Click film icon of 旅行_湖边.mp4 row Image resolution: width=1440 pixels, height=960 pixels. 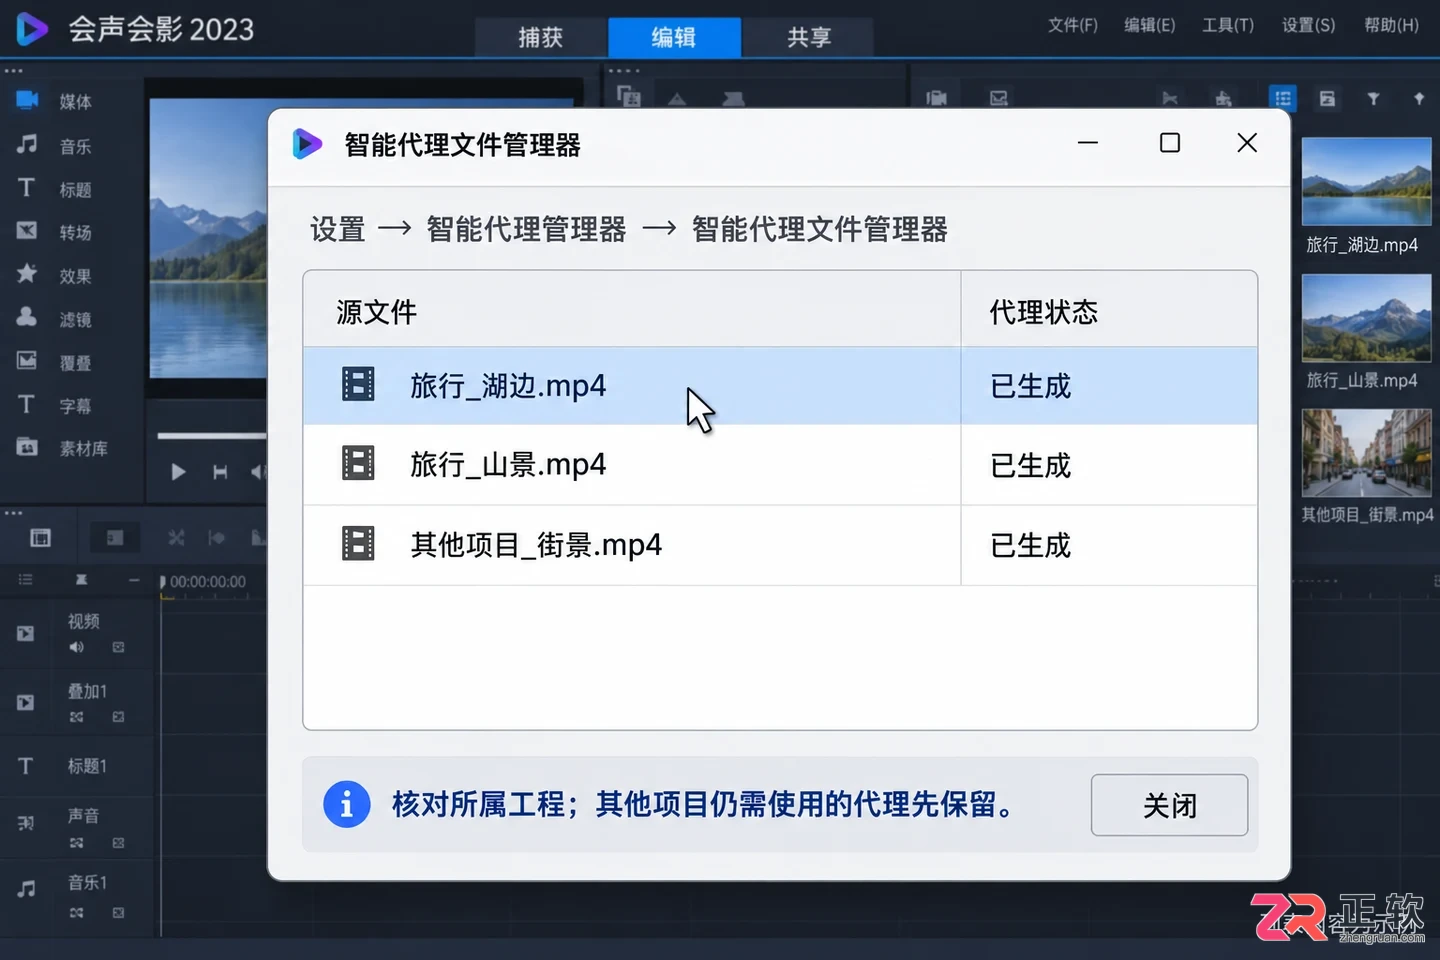[x=358, y=384]
